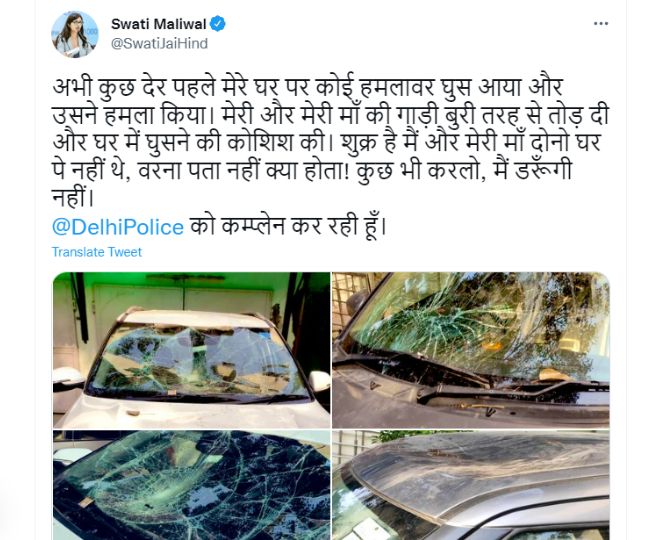Open bottom-left photo of shattered dark glass
The image size is (650, 540).
192,485
